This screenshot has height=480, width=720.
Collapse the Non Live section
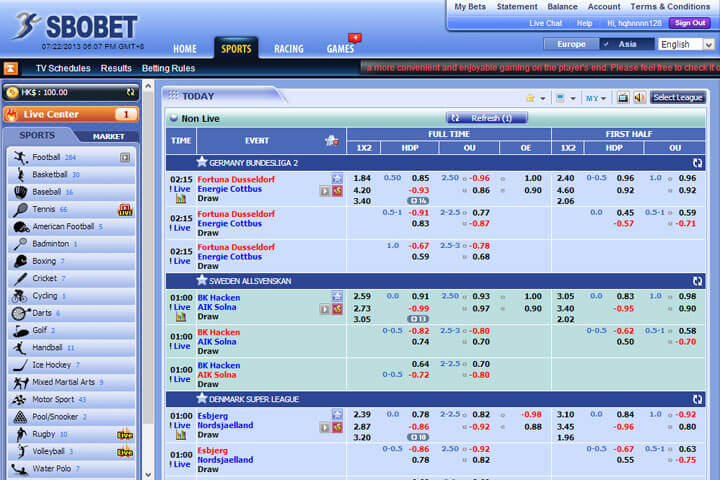pos(174,118)
